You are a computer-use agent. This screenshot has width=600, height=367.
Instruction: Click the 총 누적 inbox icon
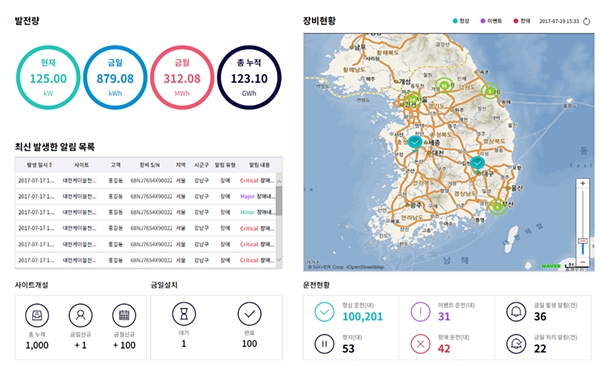click(37, 315)
